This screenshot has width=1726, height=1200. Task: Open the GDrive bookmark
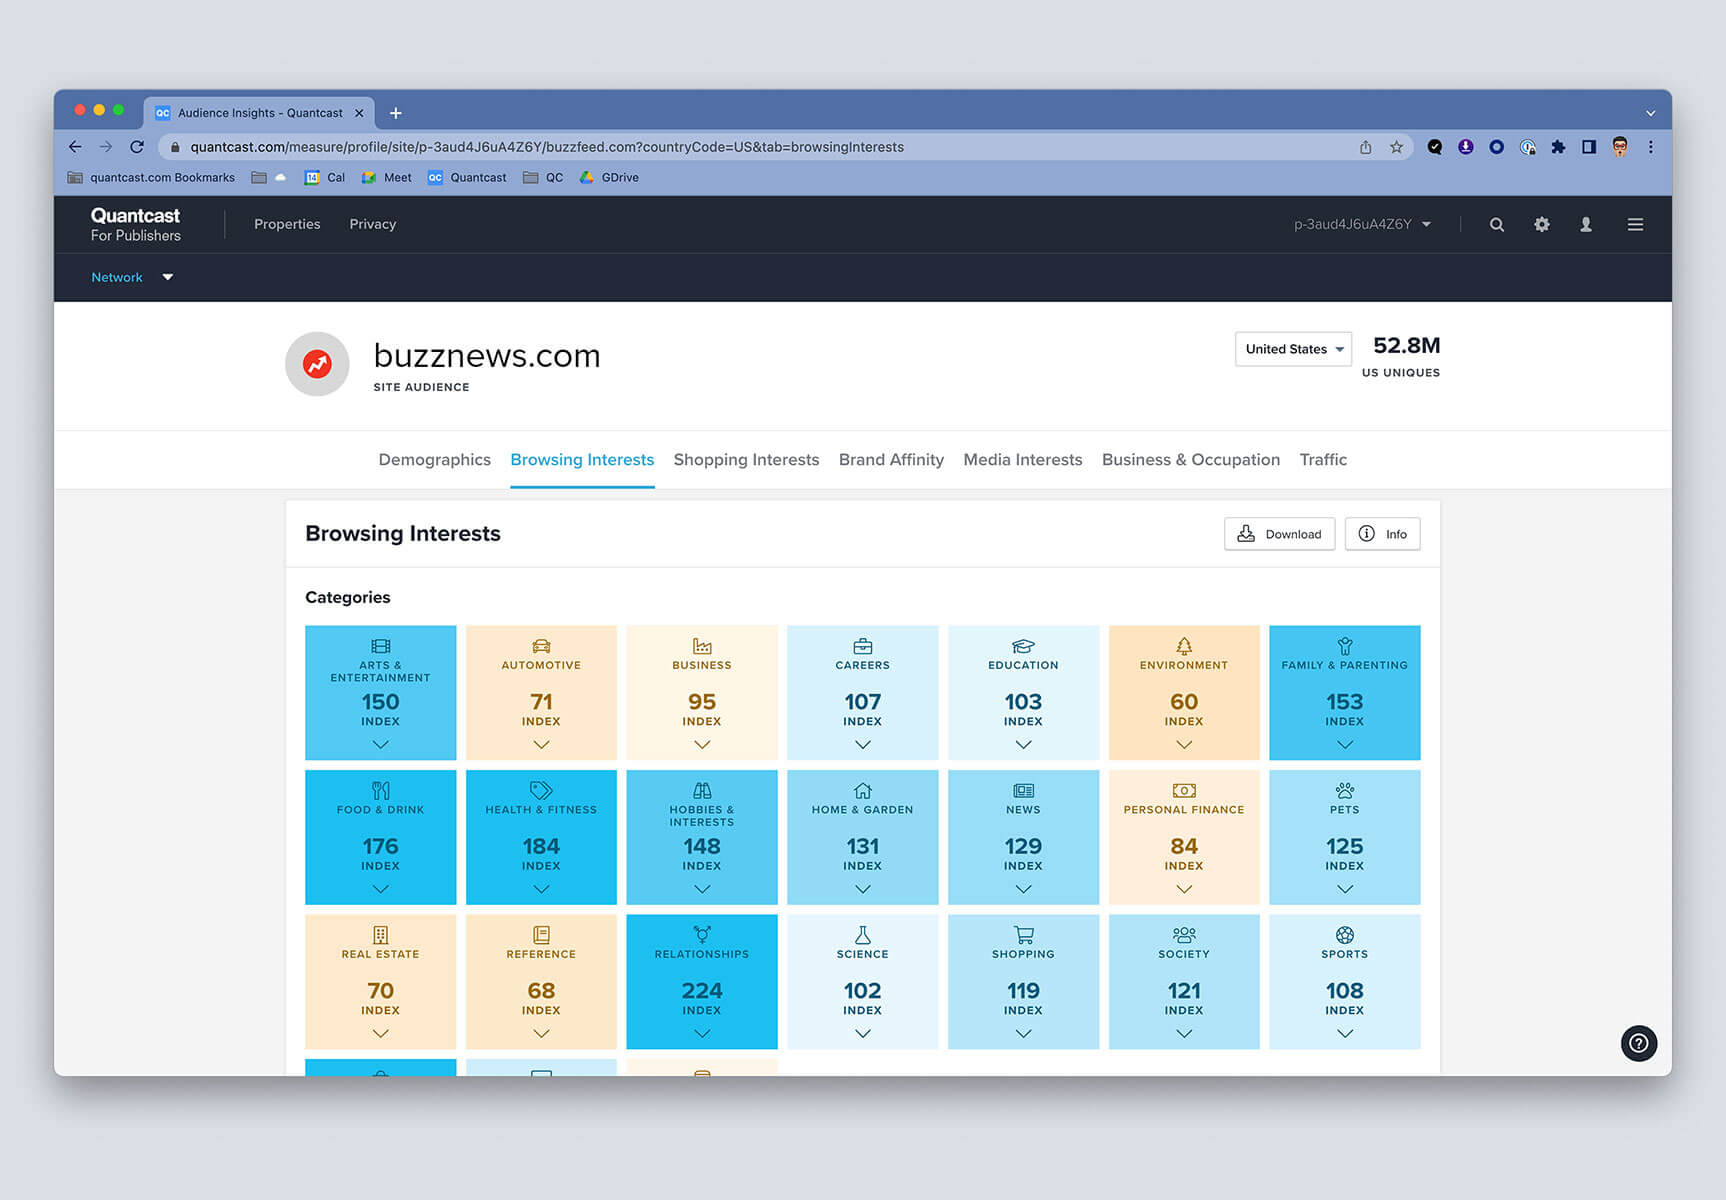click(609, 177)
